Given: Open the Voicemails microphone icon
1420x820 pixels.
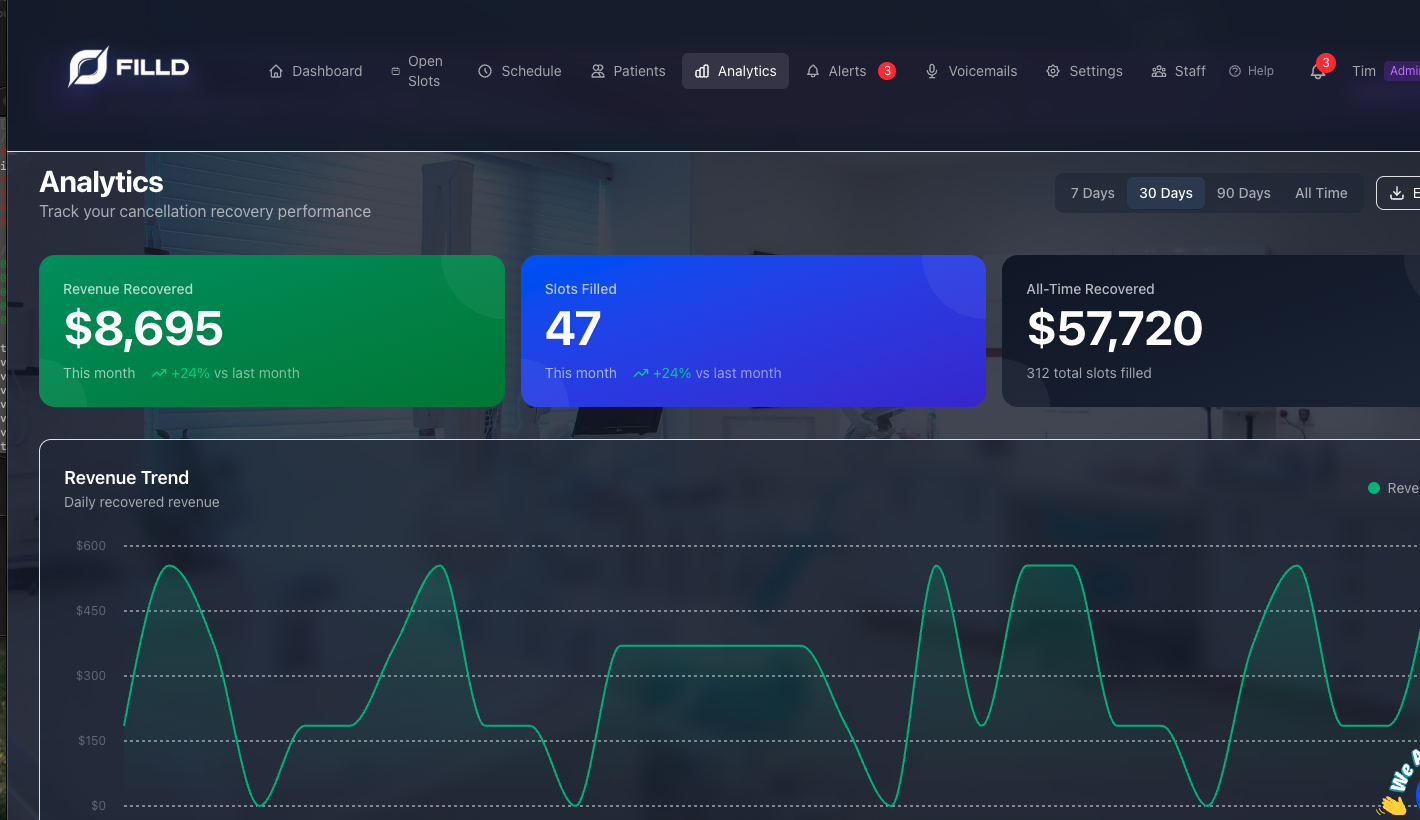Looking at the screenshot, I should point(932,71).
